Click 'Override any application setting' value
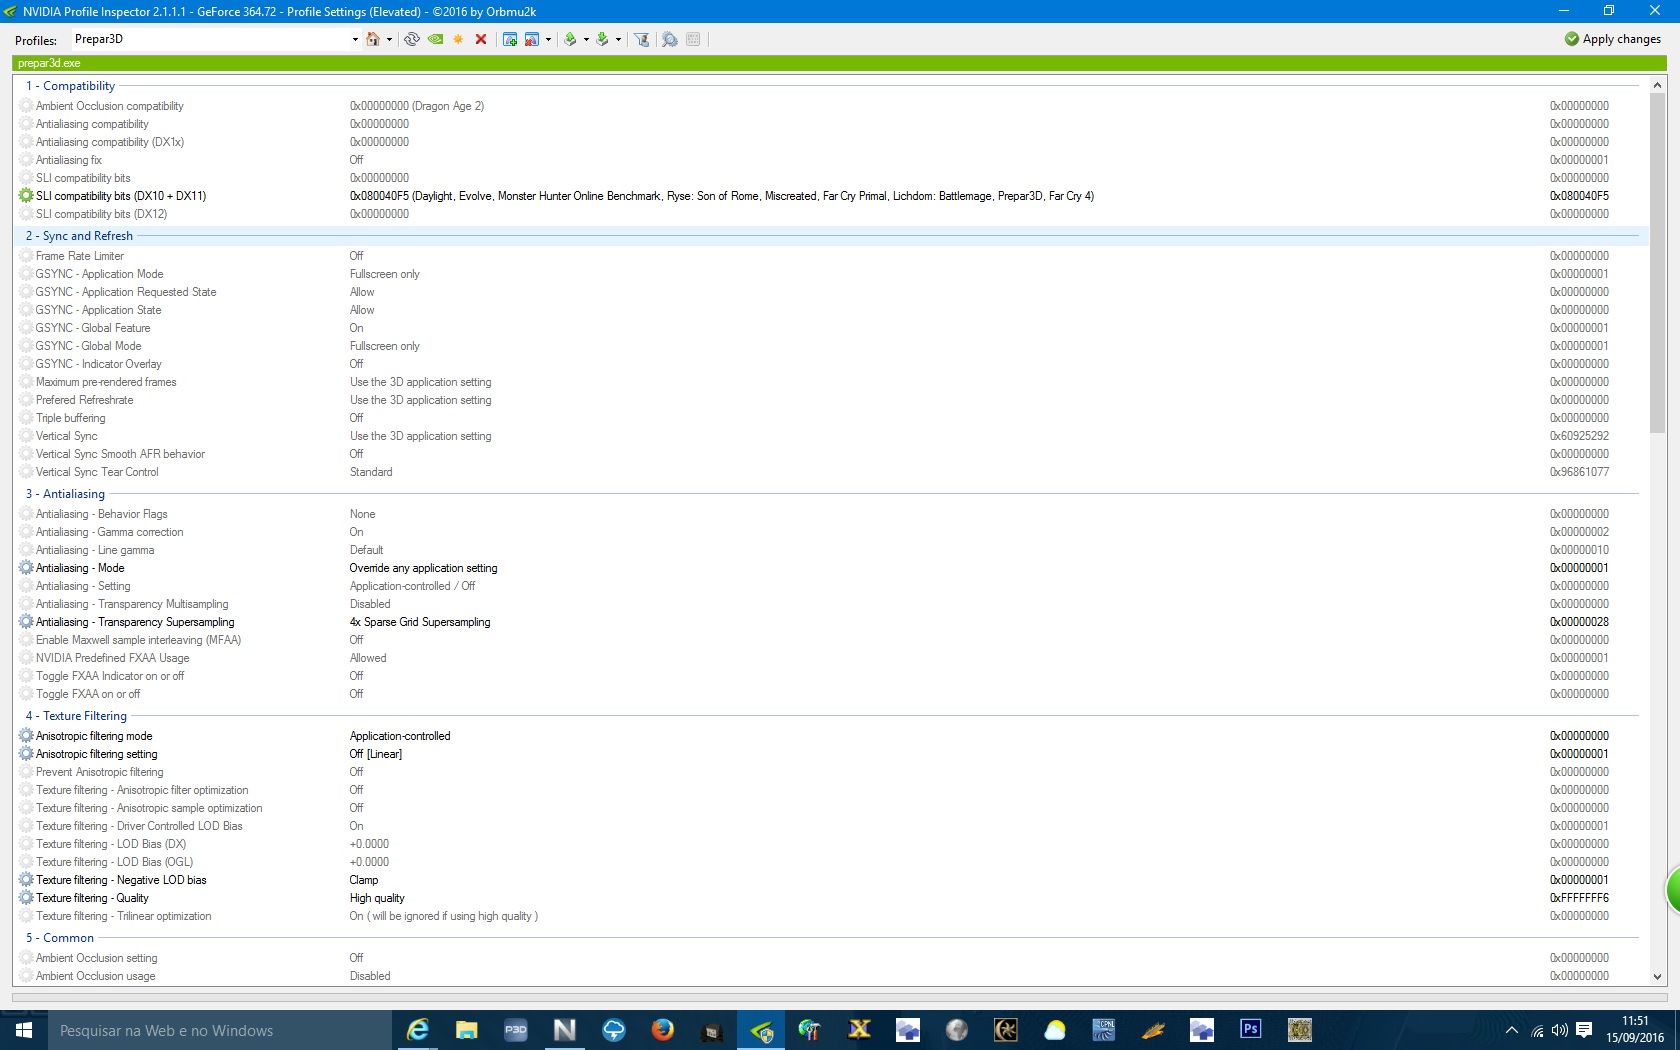 (423, 568)
